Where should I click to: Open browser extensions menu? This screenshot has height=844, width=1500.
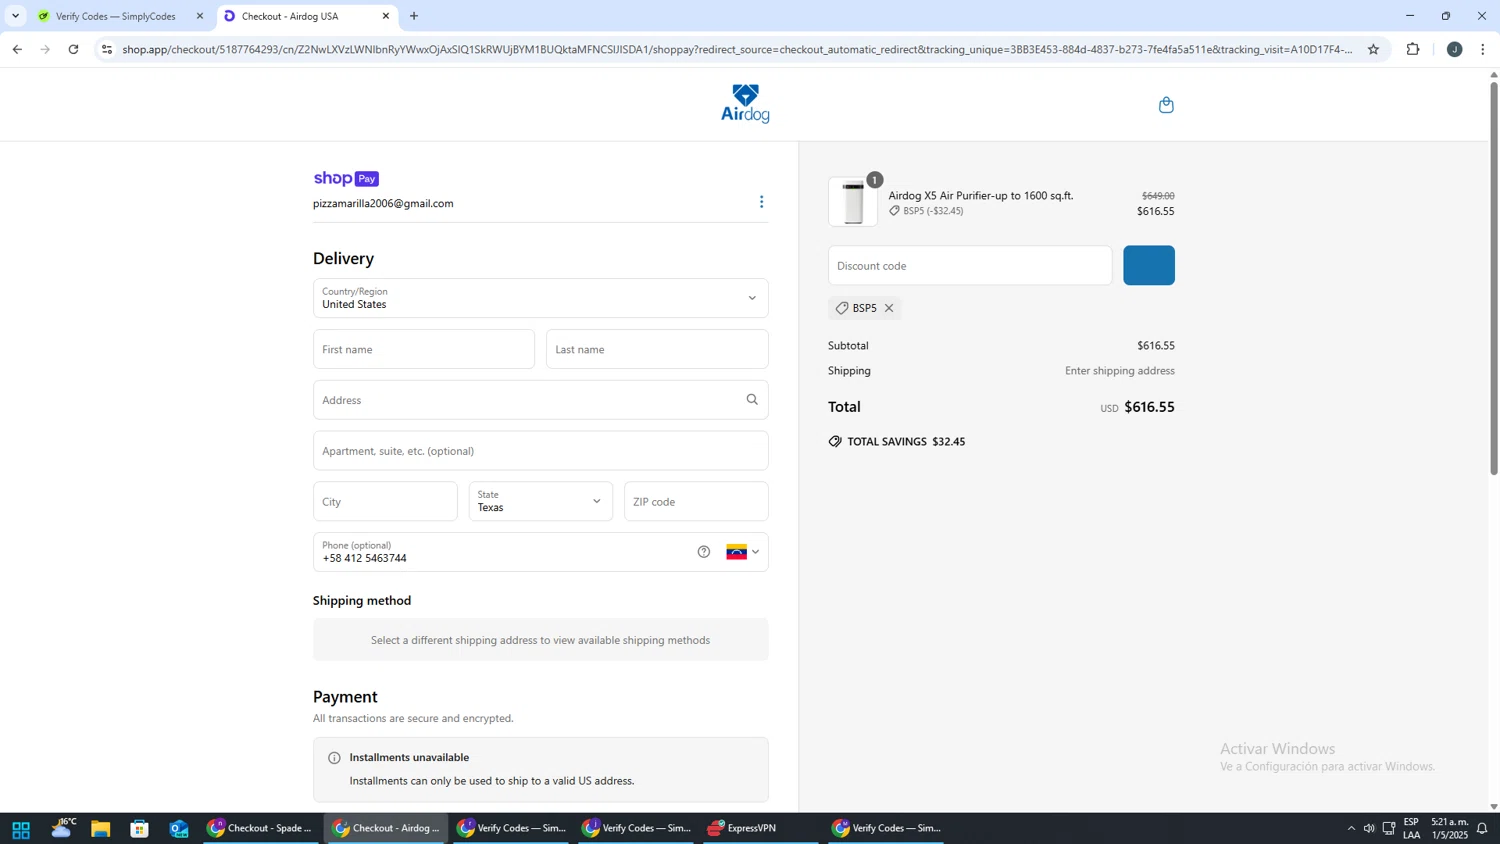point(1413,49)
